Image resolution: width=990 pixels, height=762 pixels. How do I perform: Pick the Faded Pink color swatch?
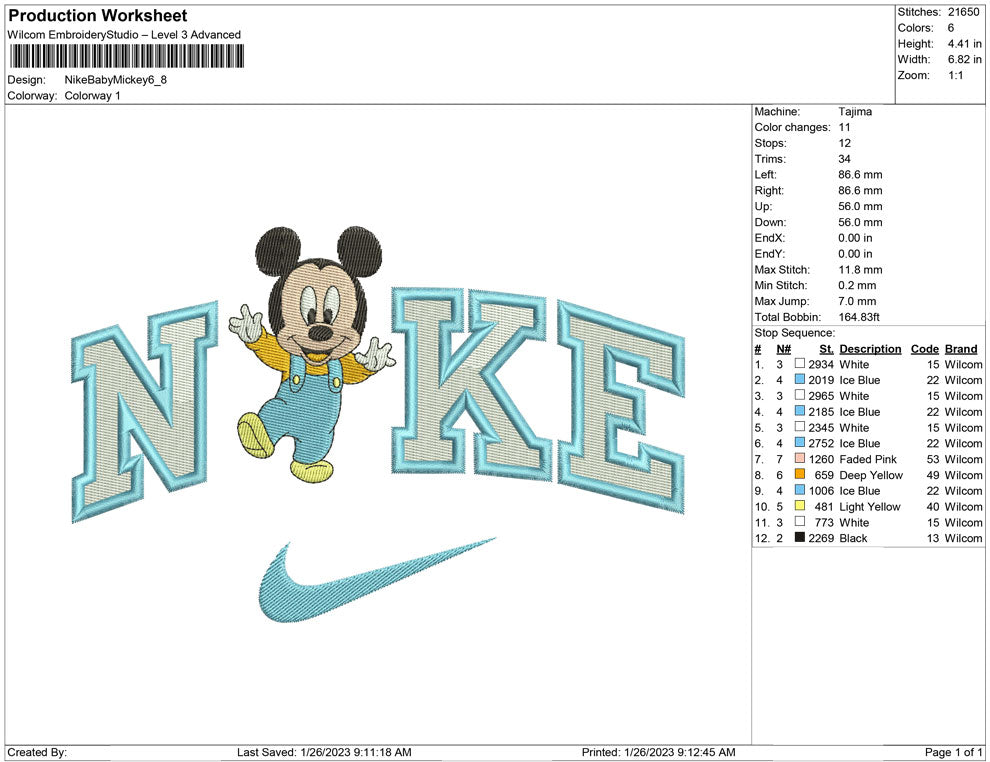(x=800, y=459)
